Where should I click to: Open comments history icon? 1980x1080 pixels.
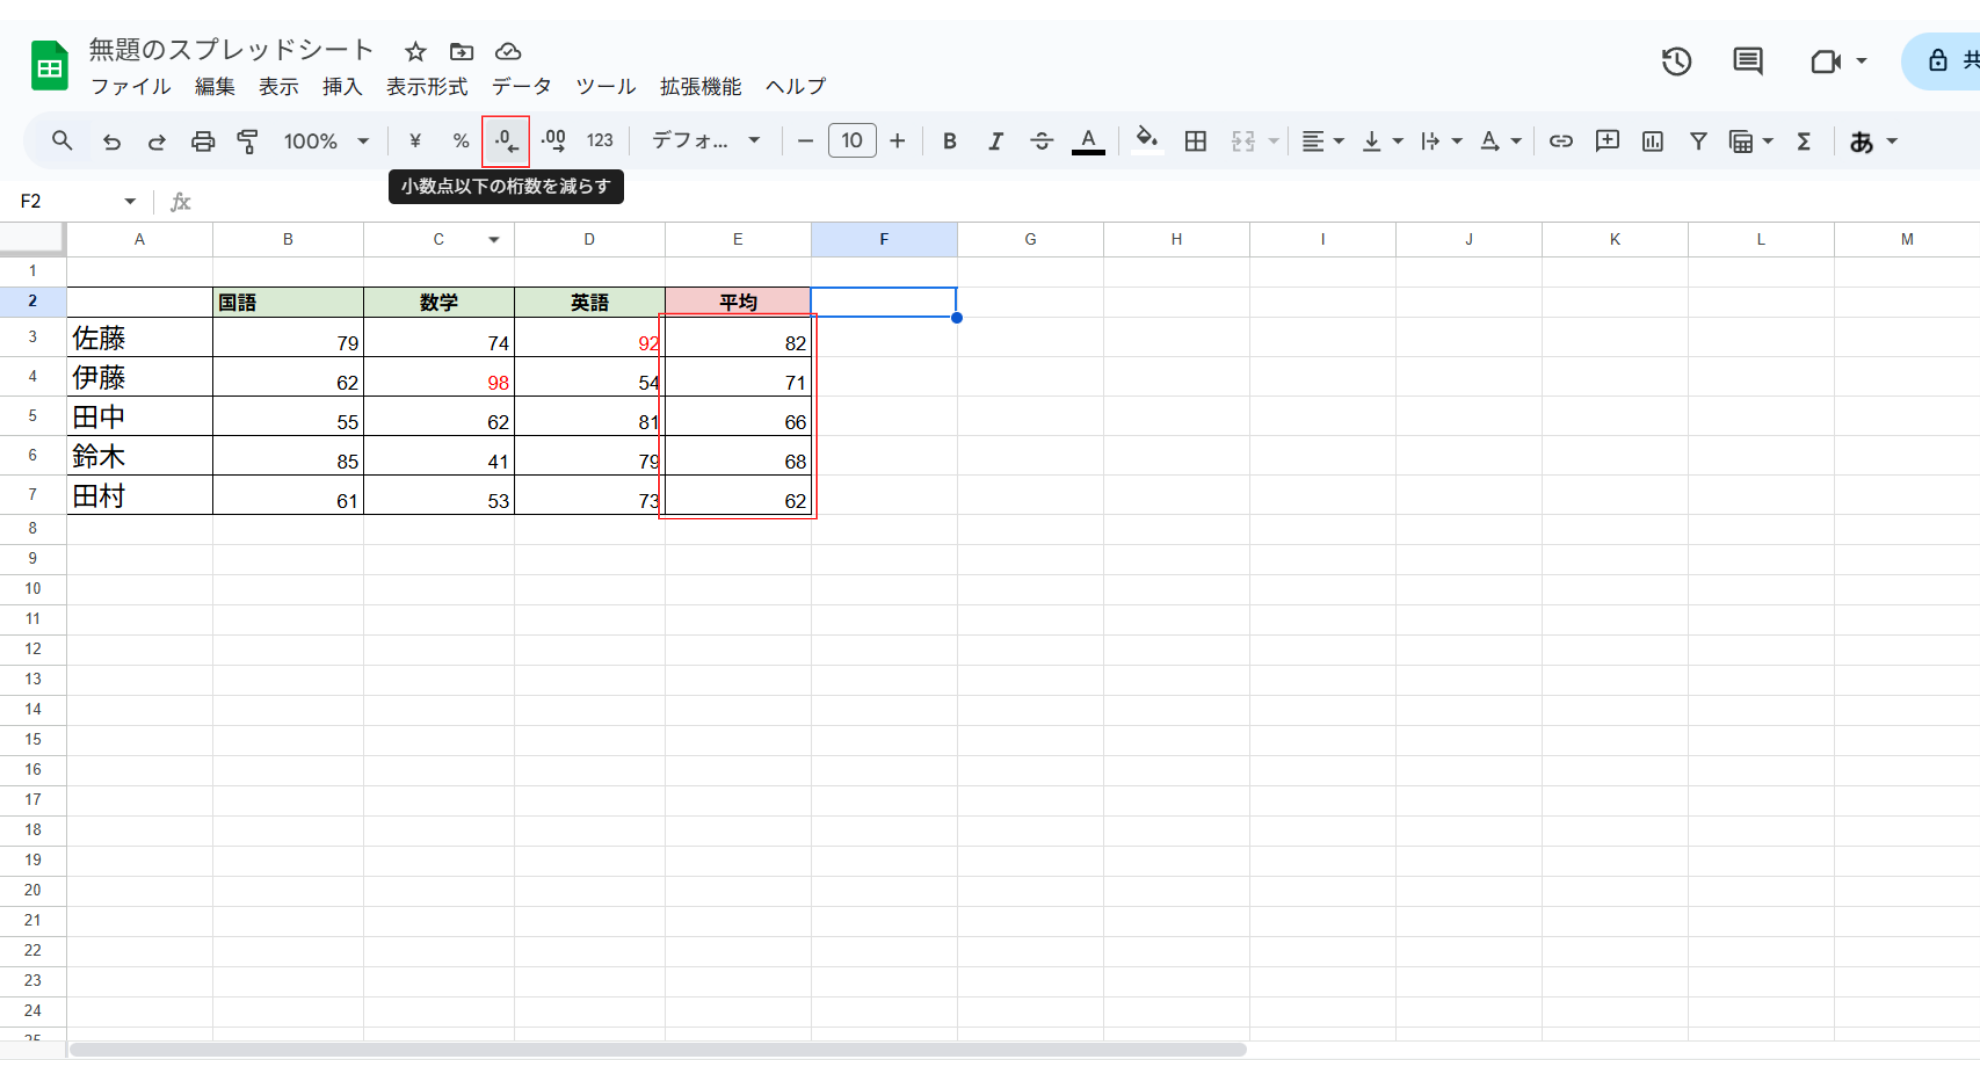click(x=1748, y=61)
